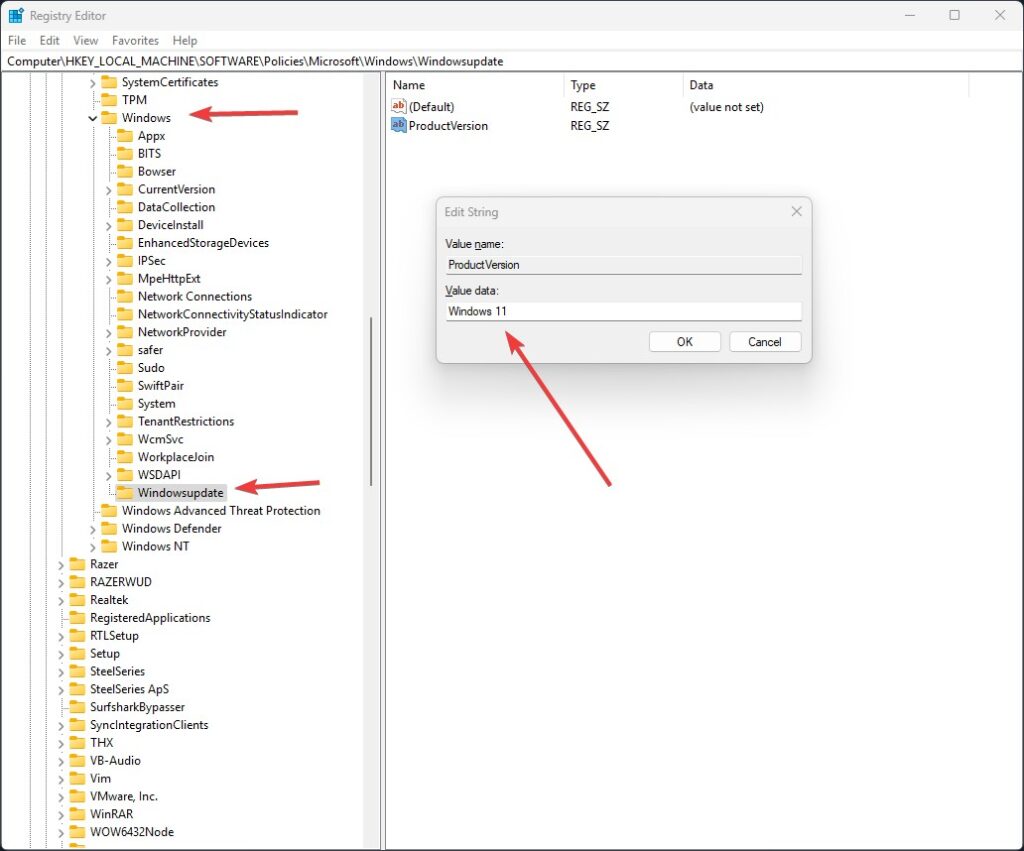
Task: Select the SurfsharkBypasser folder icon
Action: pos(77,707)
